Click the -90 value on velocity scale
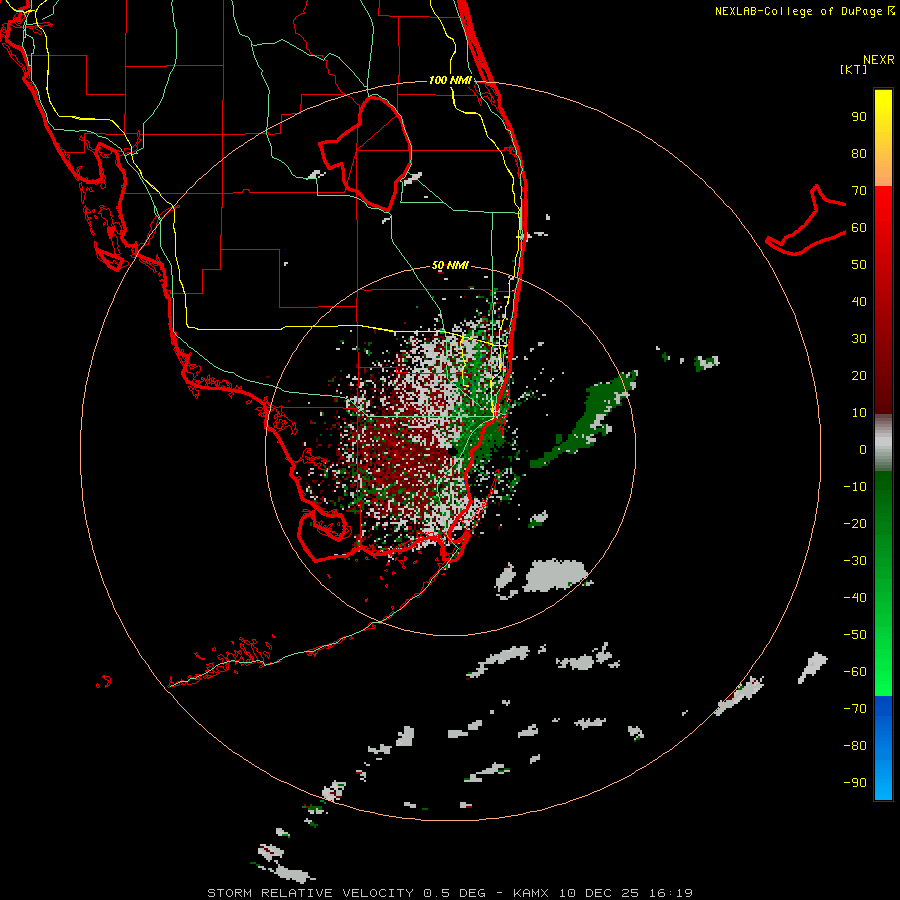 [x=855, y=783]
